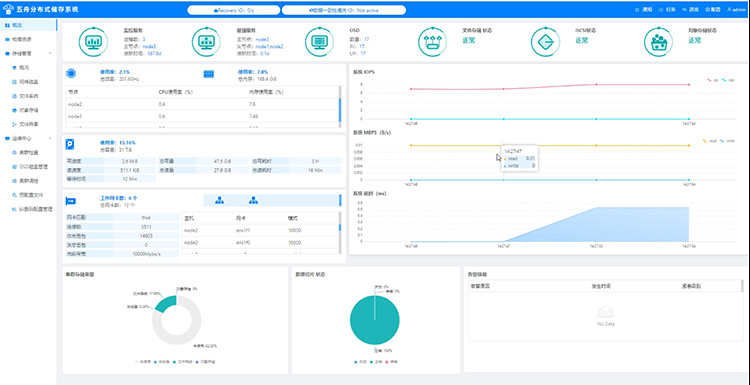The height and width of the screenshot is (385, 750).
Task: Open the admin user dropdown
Action: click(737, 10)
